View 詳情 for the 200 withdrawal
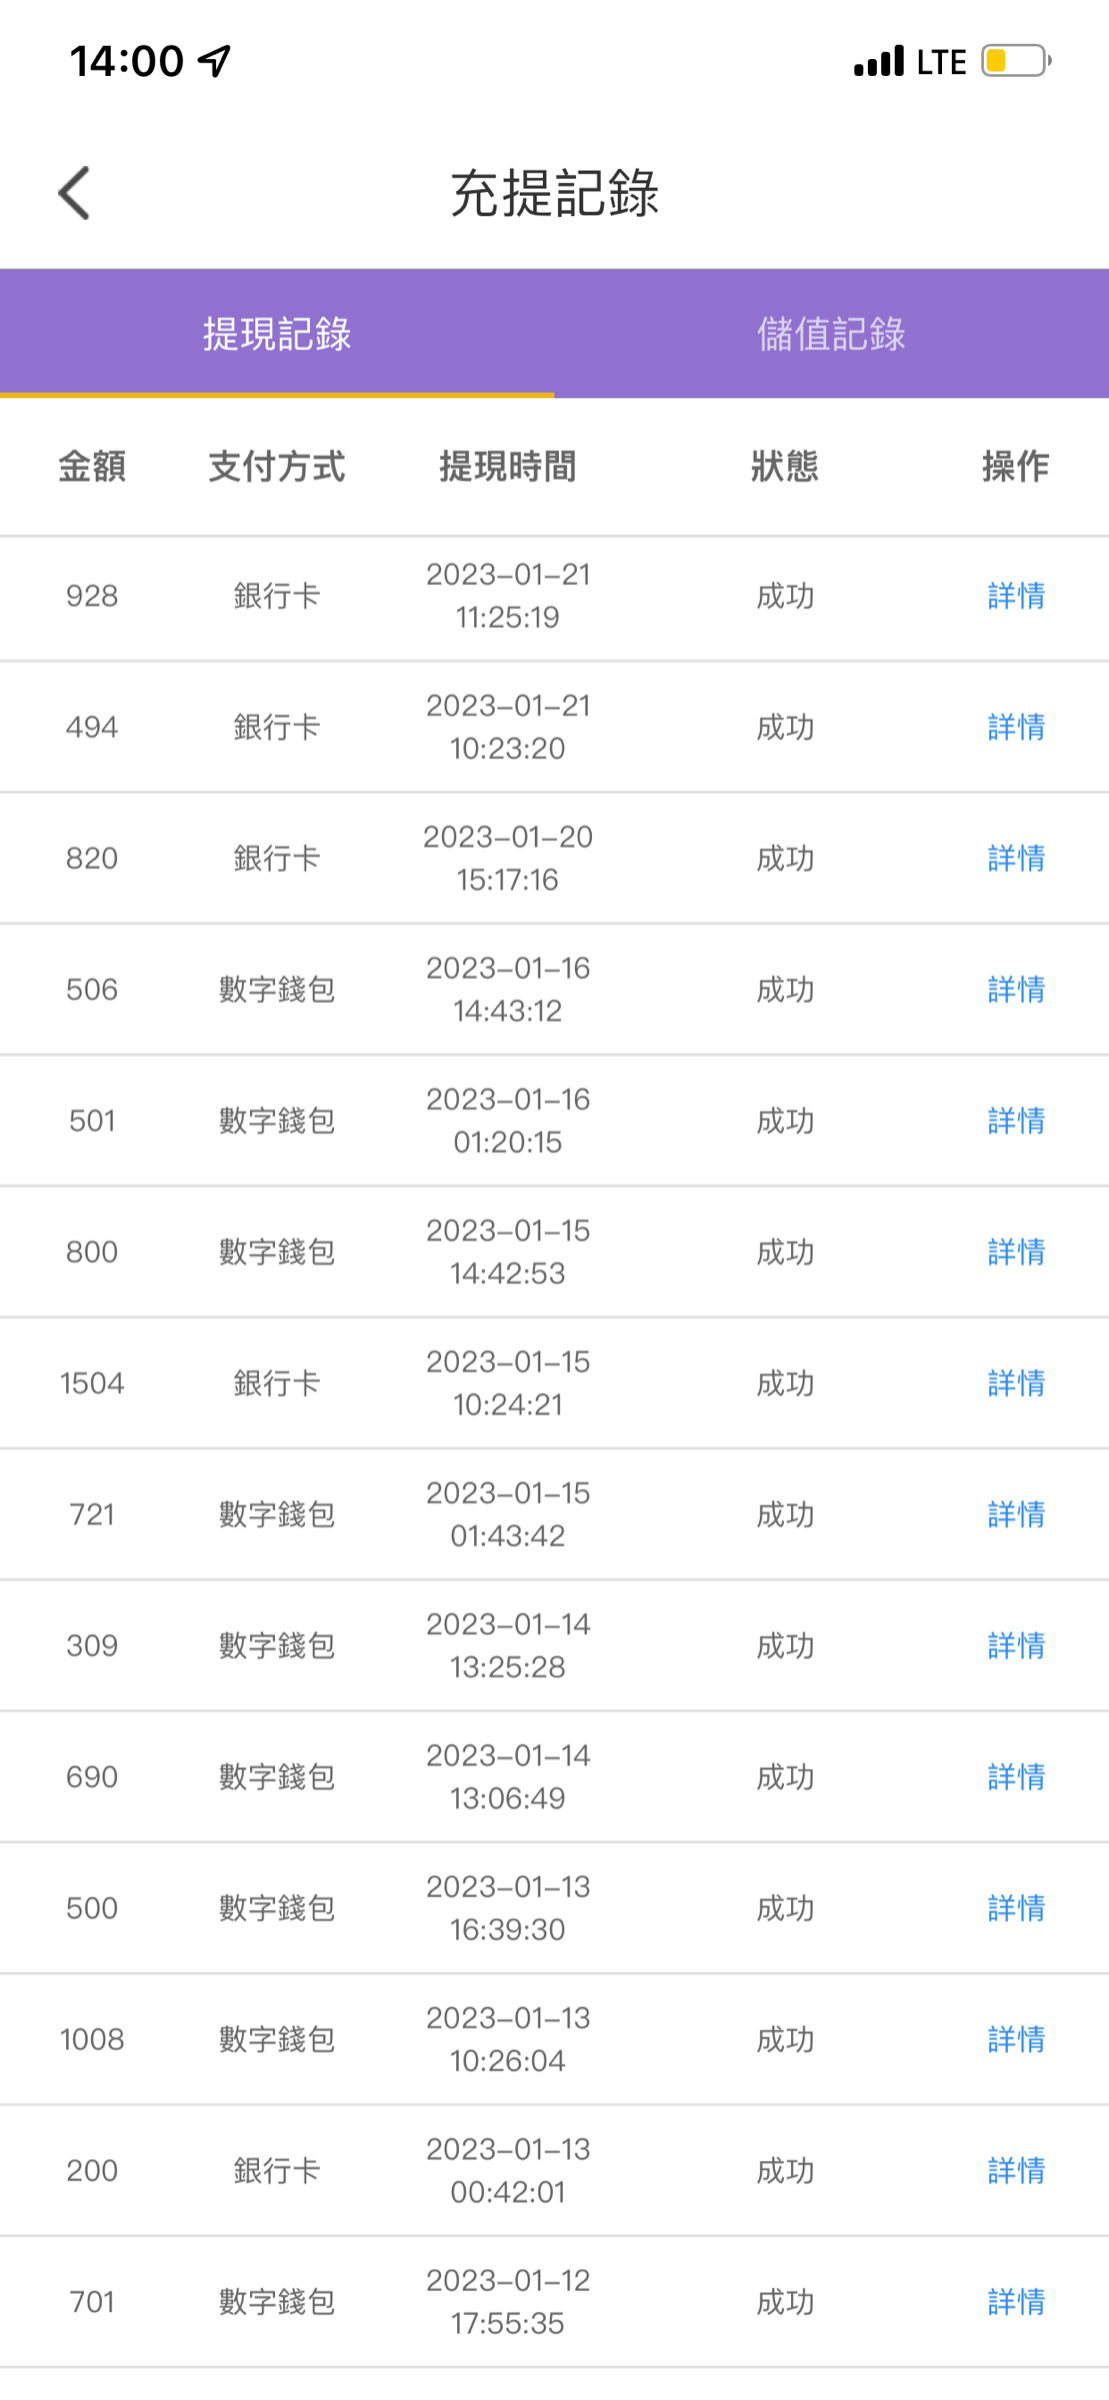Viewport: 1109px width, 2400px height. (1016, 2171)
